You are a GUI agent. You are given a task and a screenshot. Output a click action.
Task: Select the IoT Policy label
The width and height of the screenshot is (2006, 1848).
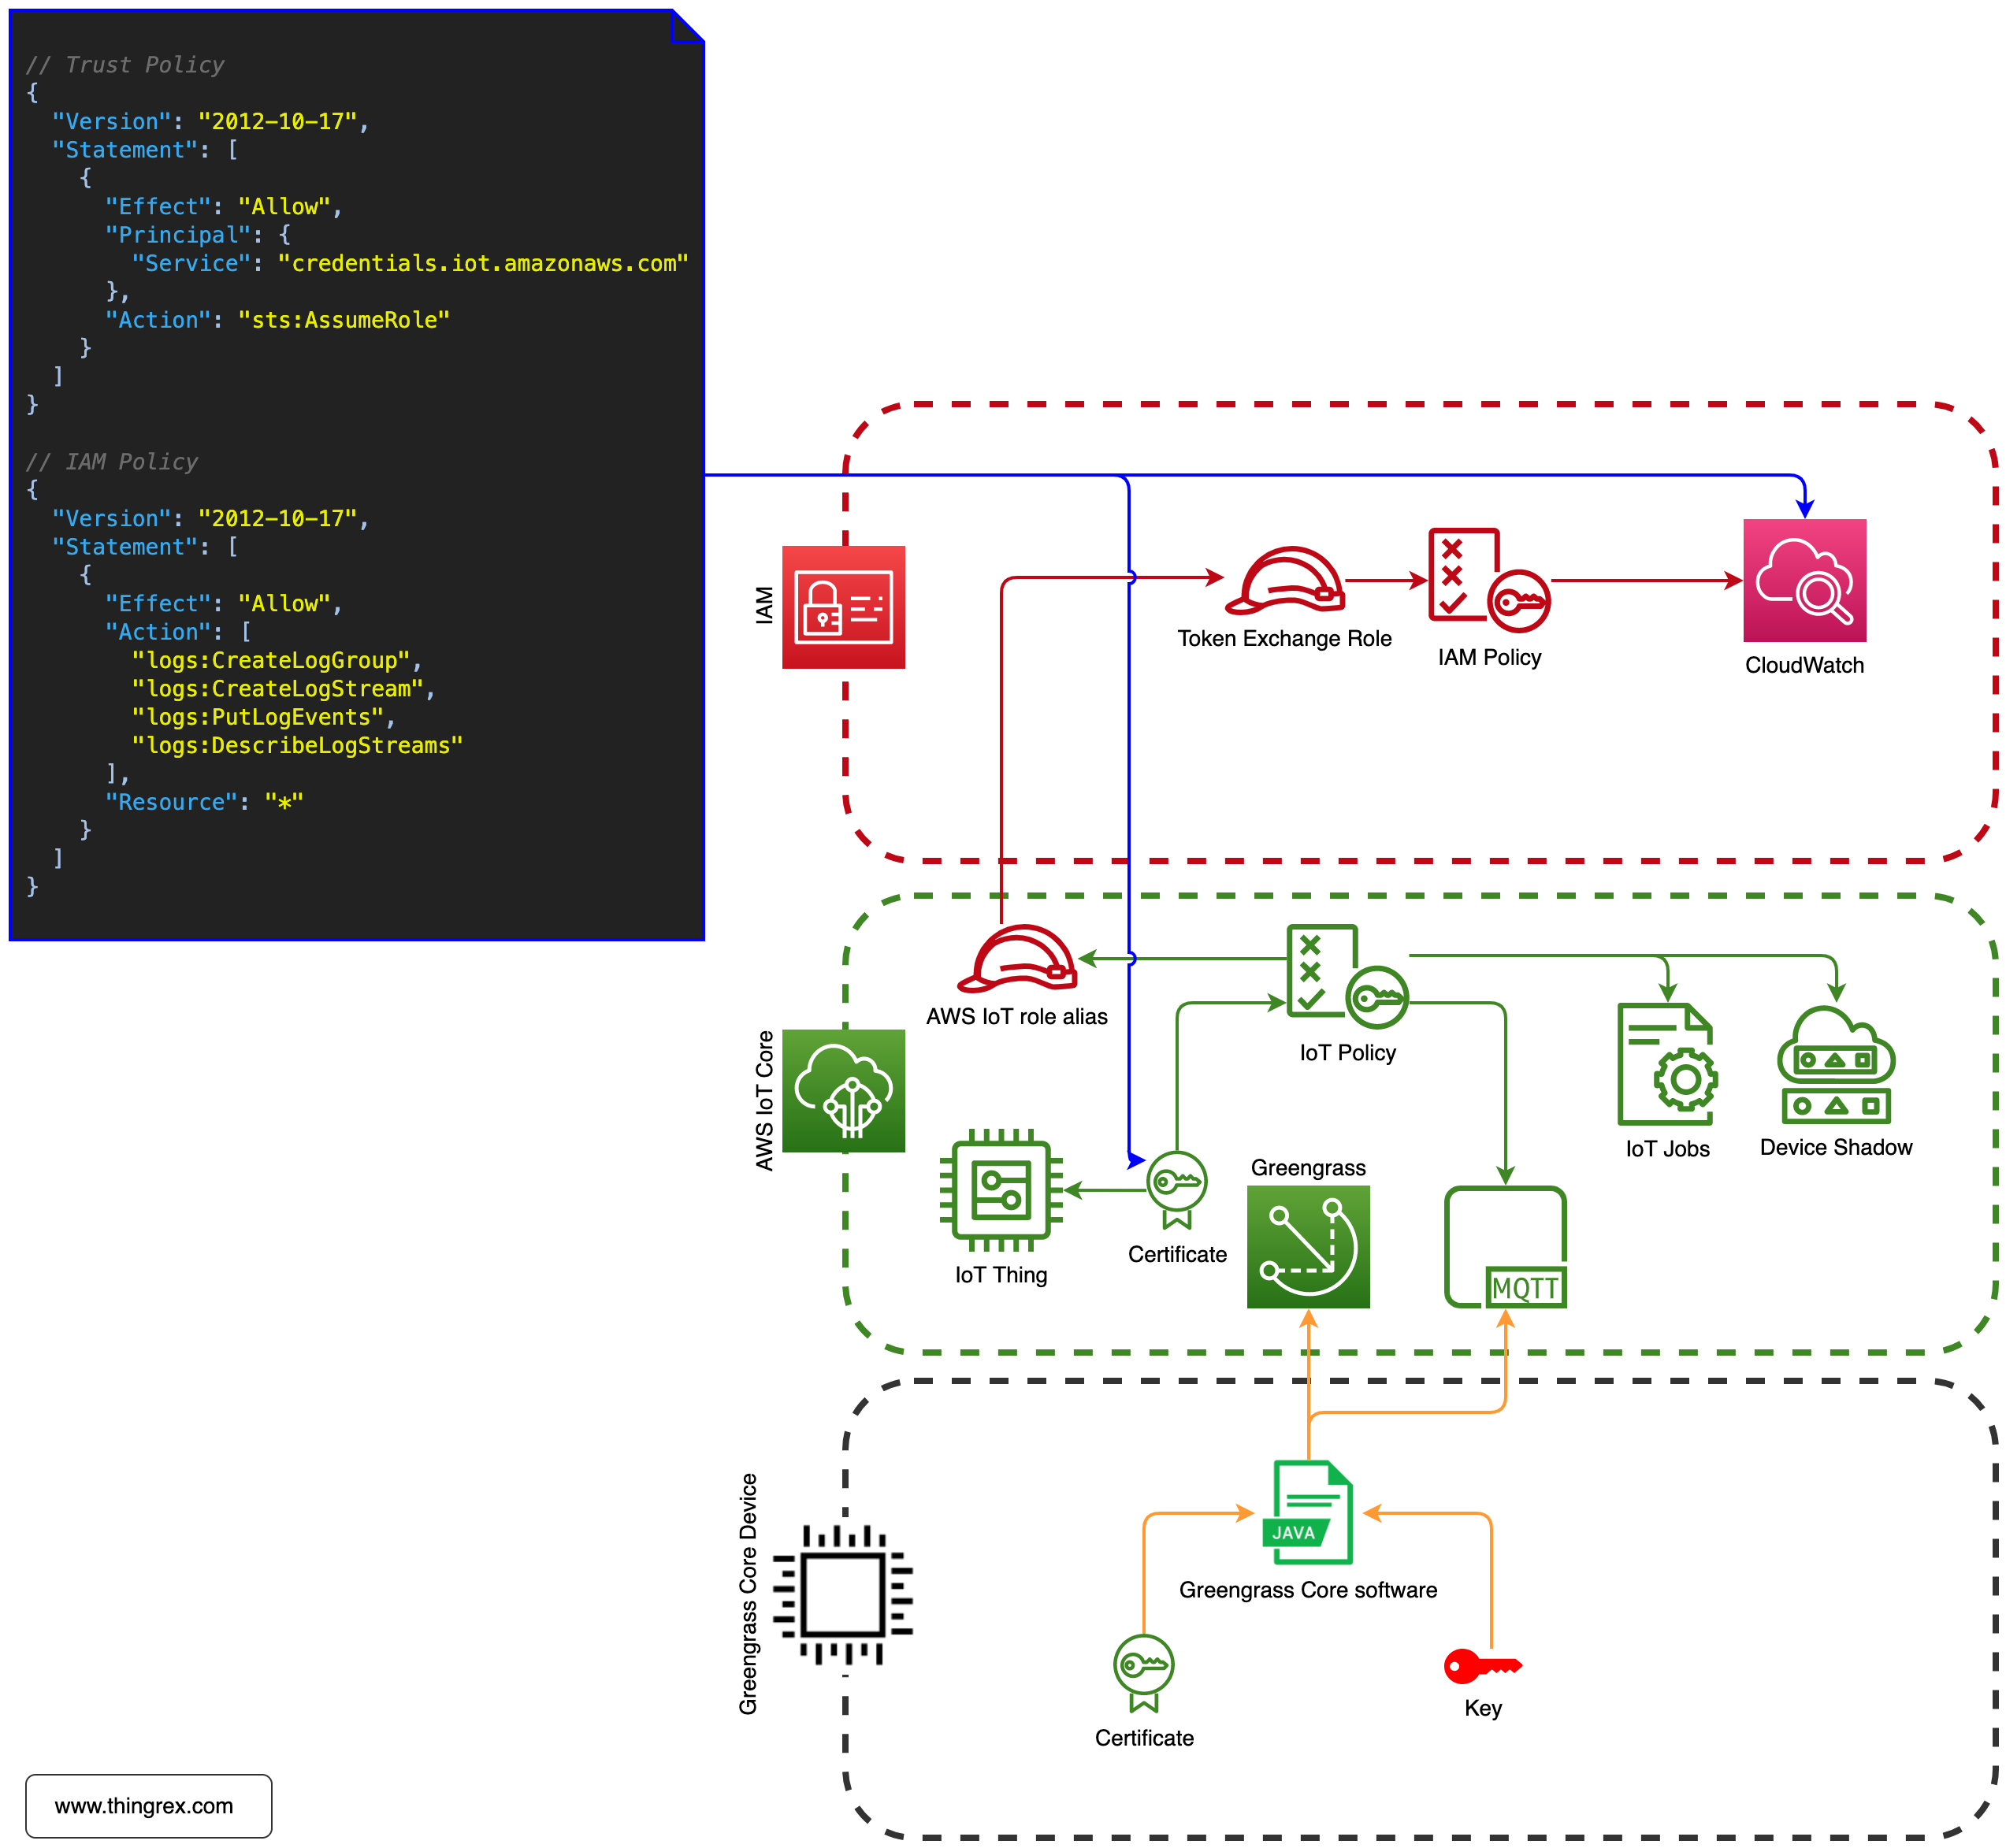(x=1347, y=1053)
